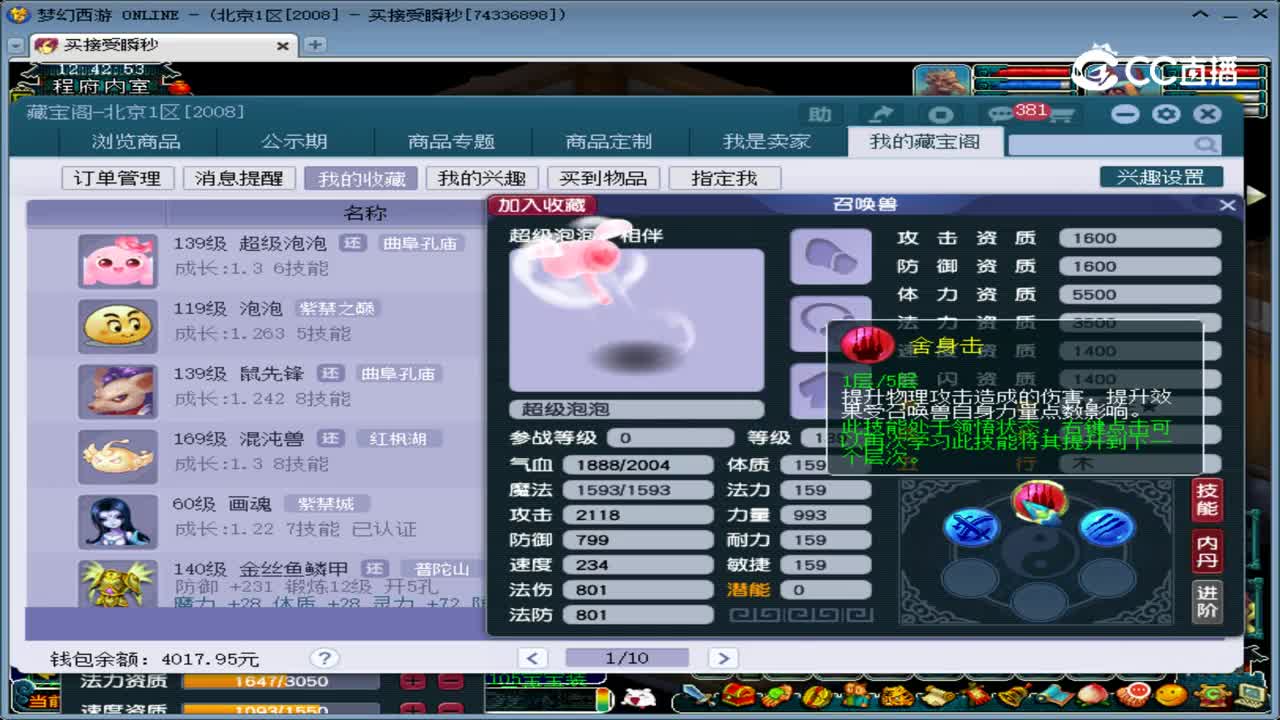This screenshot has height=720, width=1280.
Task: Open the shopping cart icon
Action: click(1060, 114)
